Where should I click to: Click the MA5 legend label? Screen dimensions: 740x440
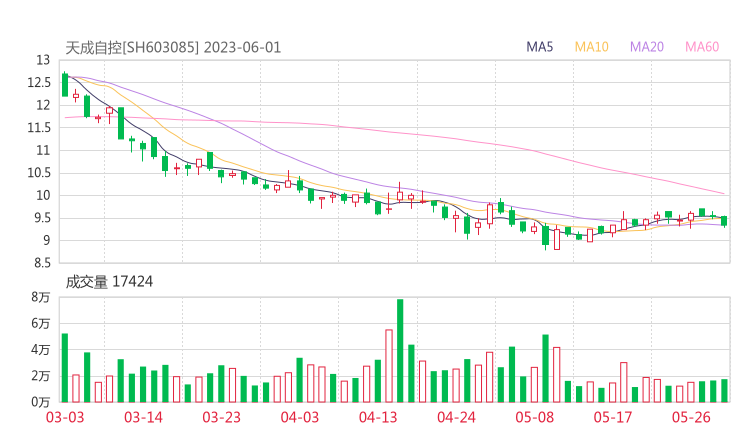[539, 47]
